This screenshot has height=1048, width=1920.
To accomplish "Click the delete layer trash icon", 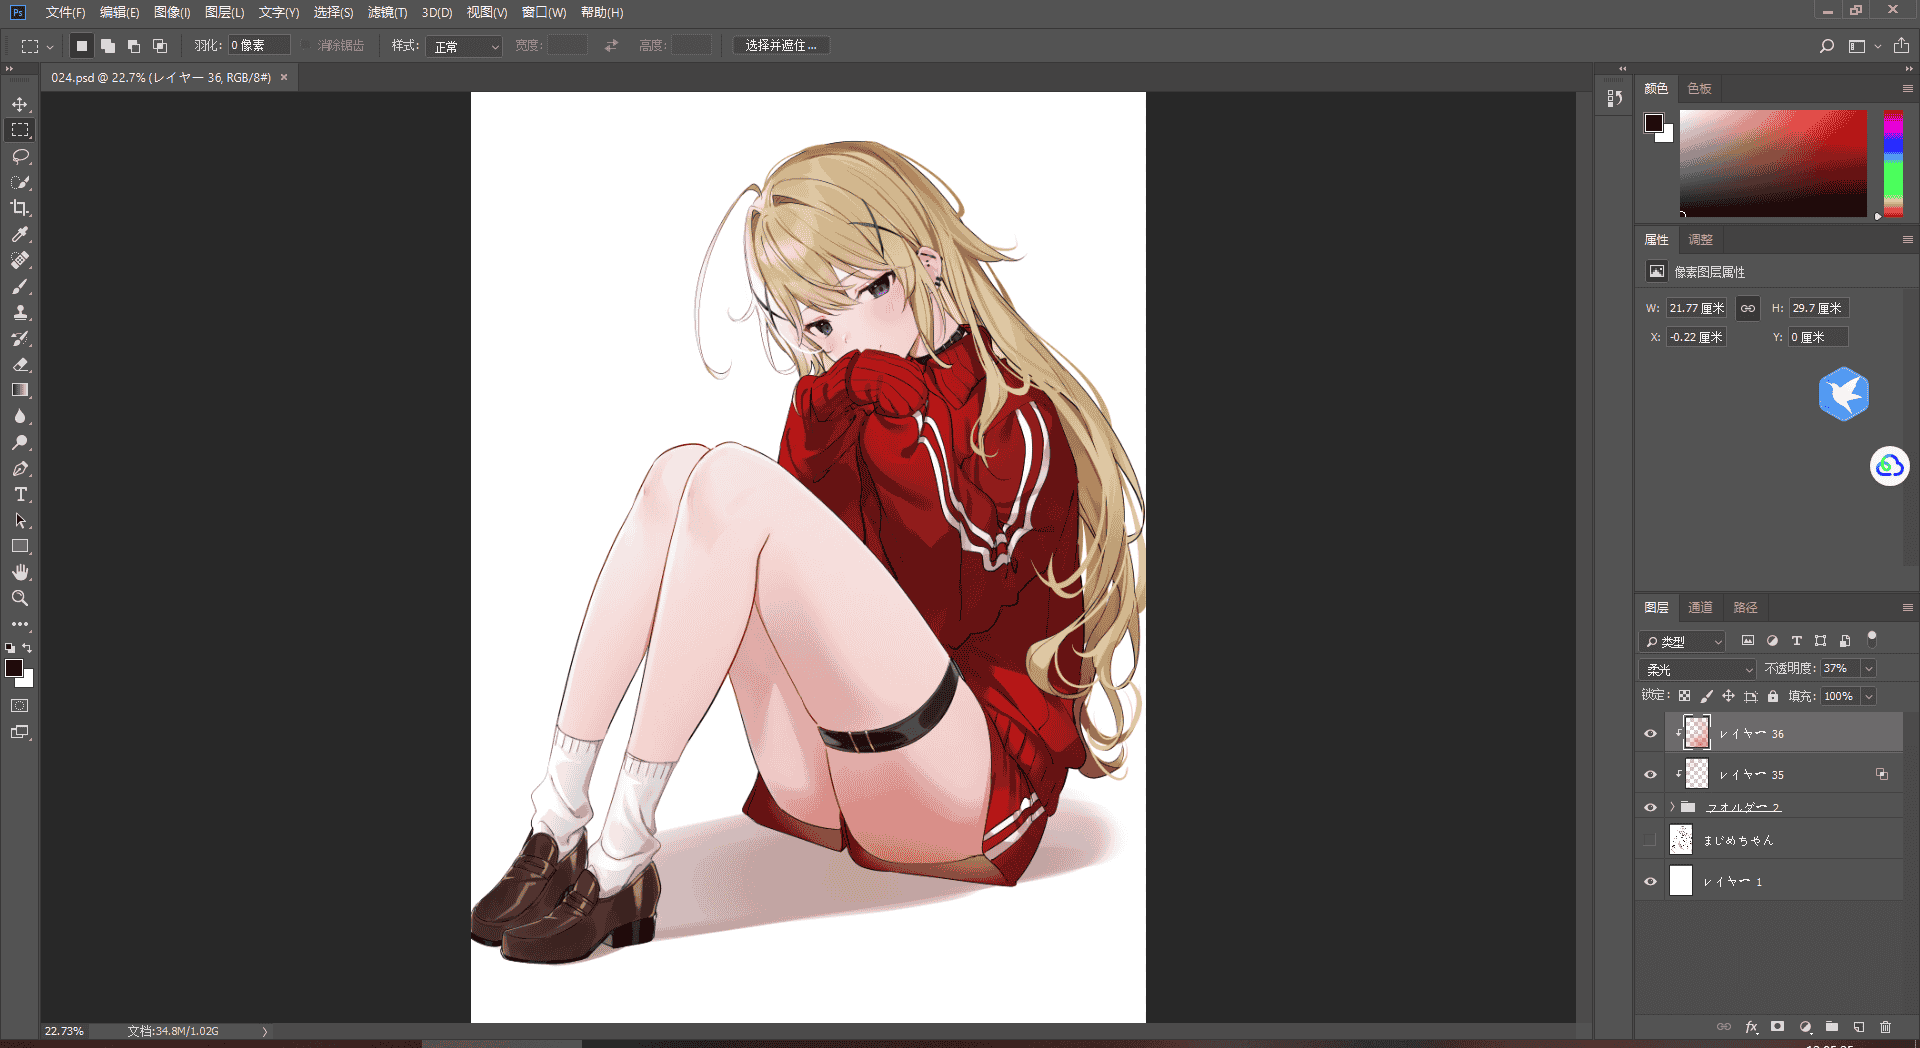I will [1885, 1027].
